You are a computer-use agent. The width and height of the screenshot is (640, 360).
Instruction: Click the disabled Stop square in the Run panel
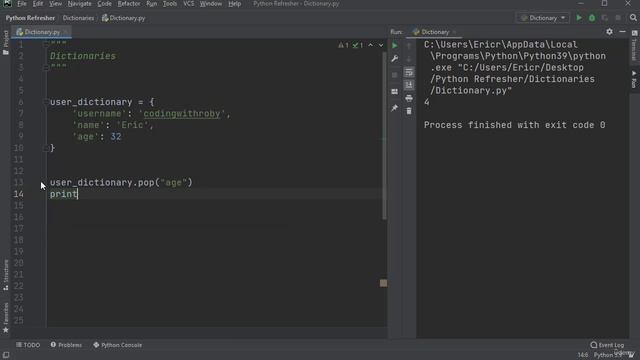coord(394,75)
